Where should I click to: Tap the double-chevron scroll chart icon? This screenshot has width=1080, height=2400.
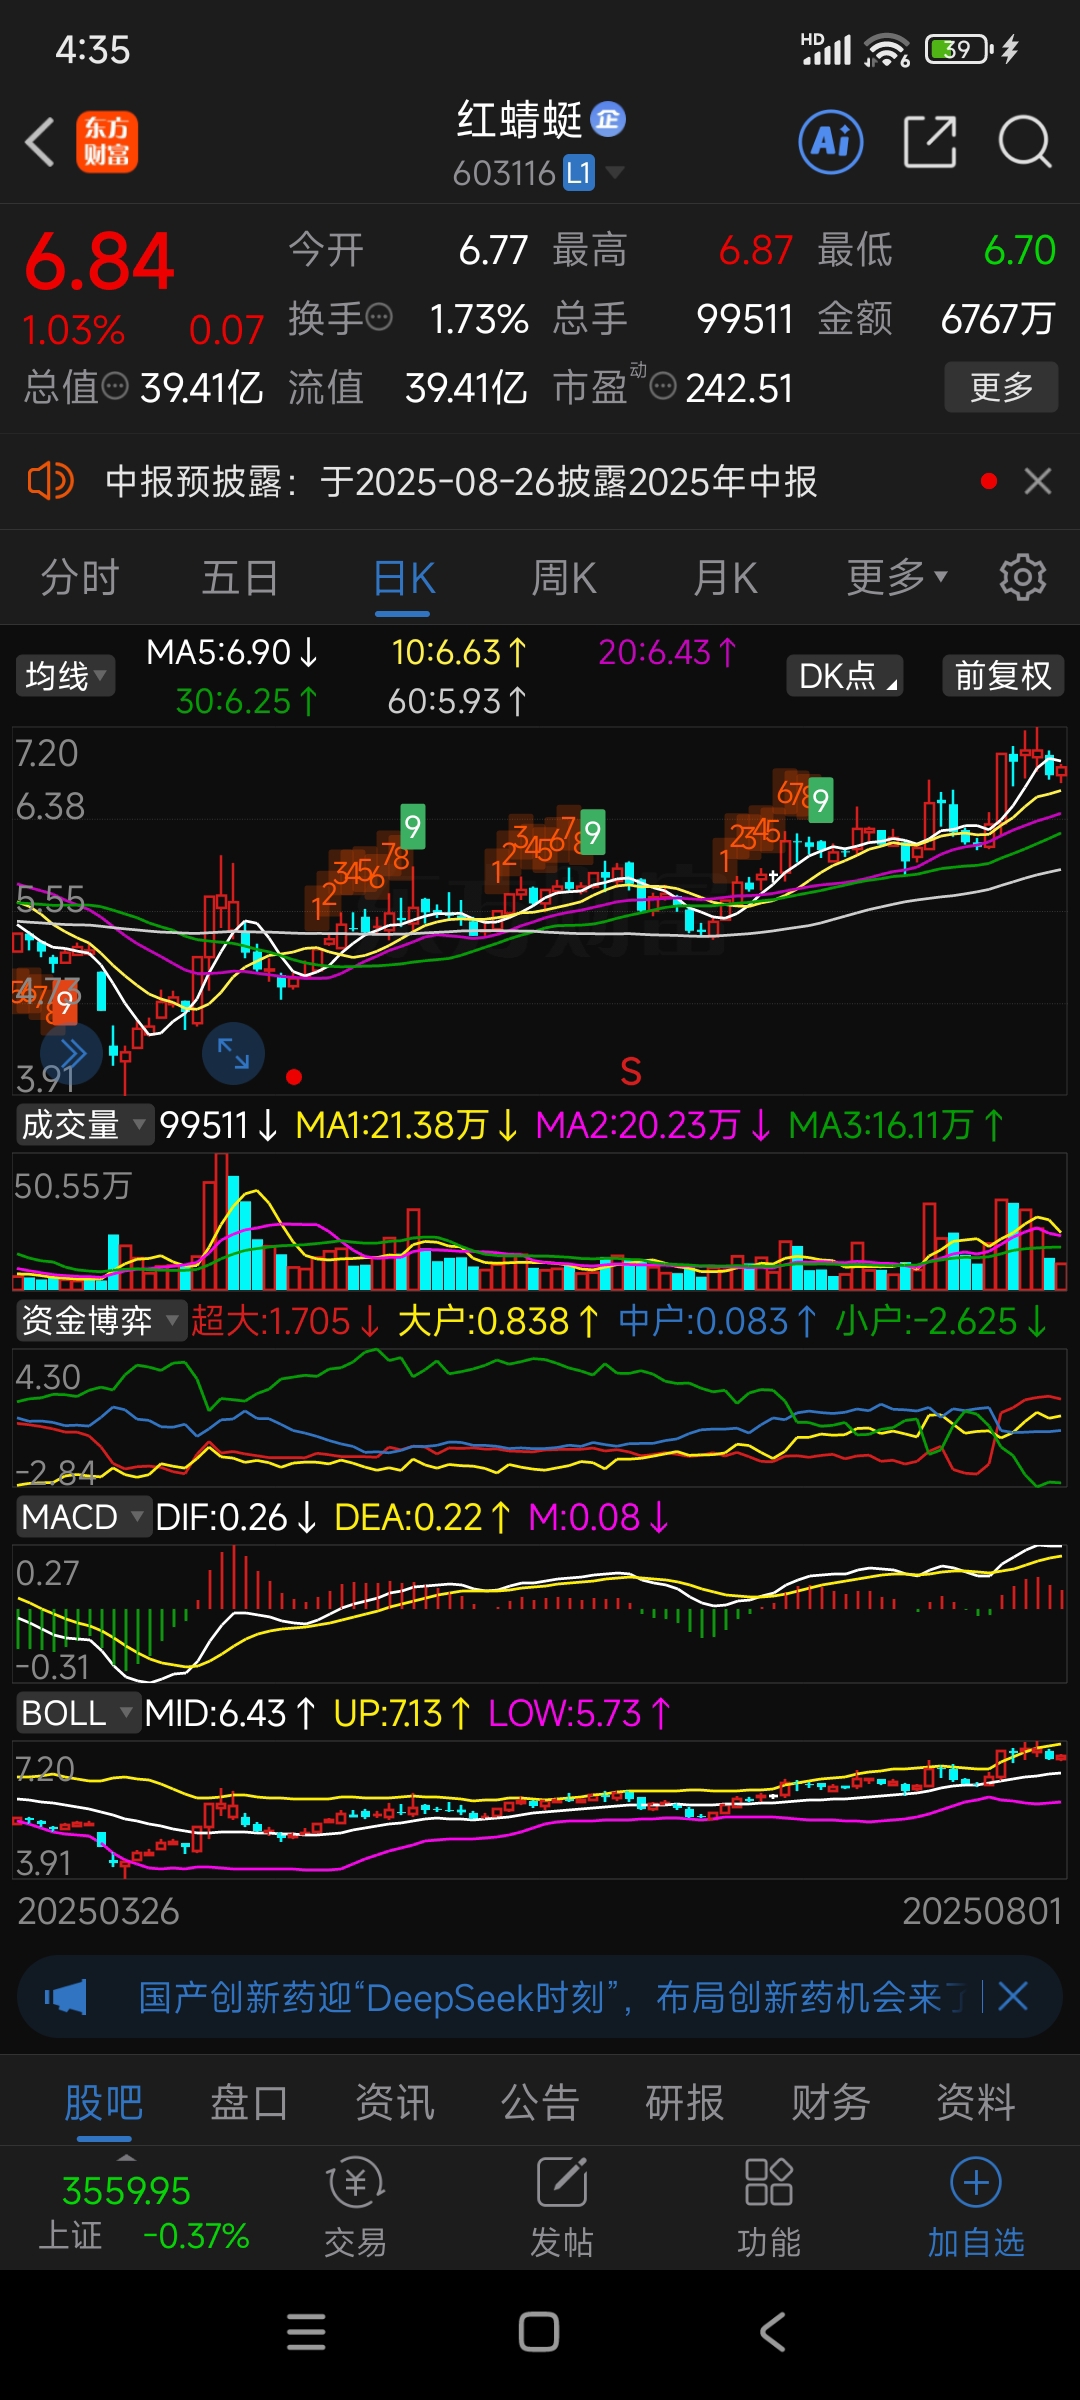(71, 1053)
